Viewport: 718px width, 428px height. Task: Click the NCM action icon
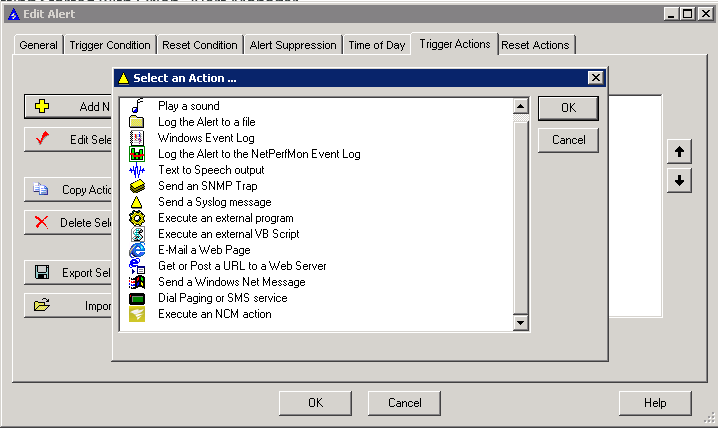click(x=136, y=314)
